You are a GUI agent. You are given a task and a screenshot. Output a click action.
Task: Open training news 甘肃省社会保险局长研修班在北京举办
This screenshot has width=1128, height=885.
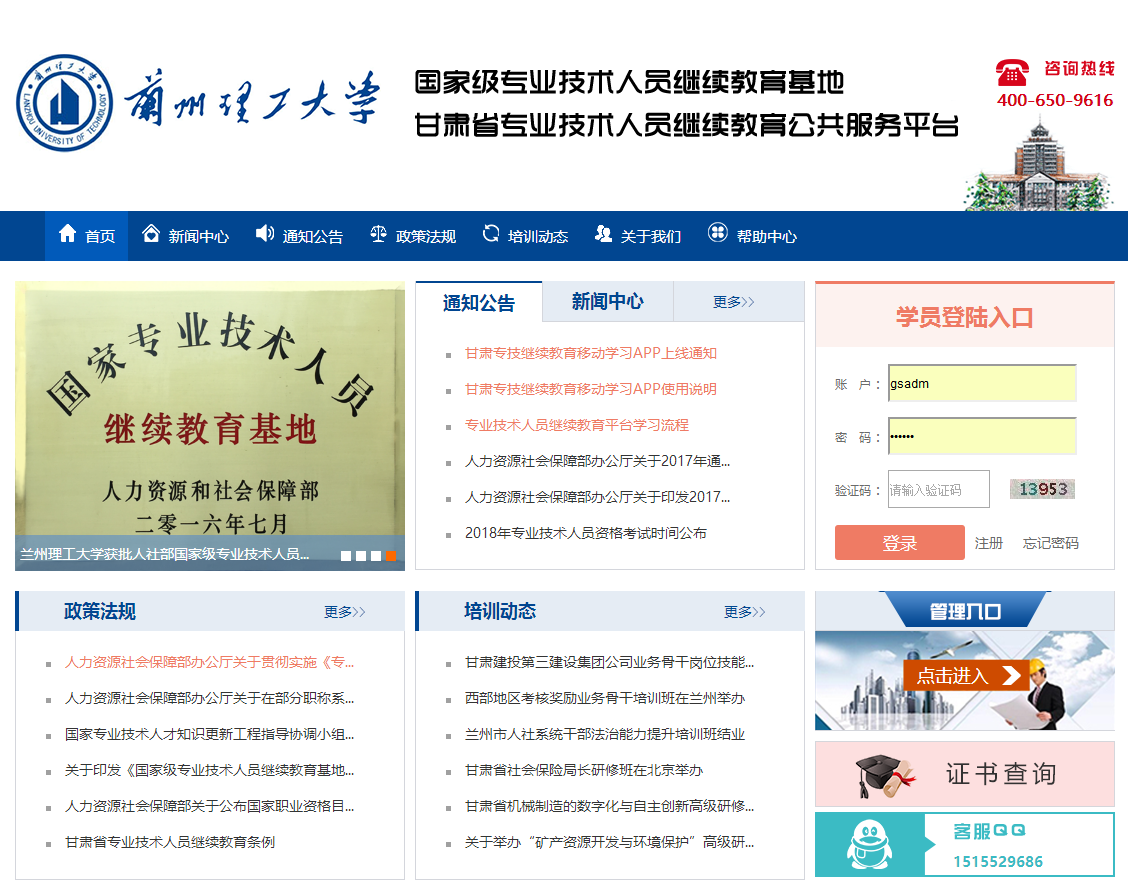click(x=583, y=771)
